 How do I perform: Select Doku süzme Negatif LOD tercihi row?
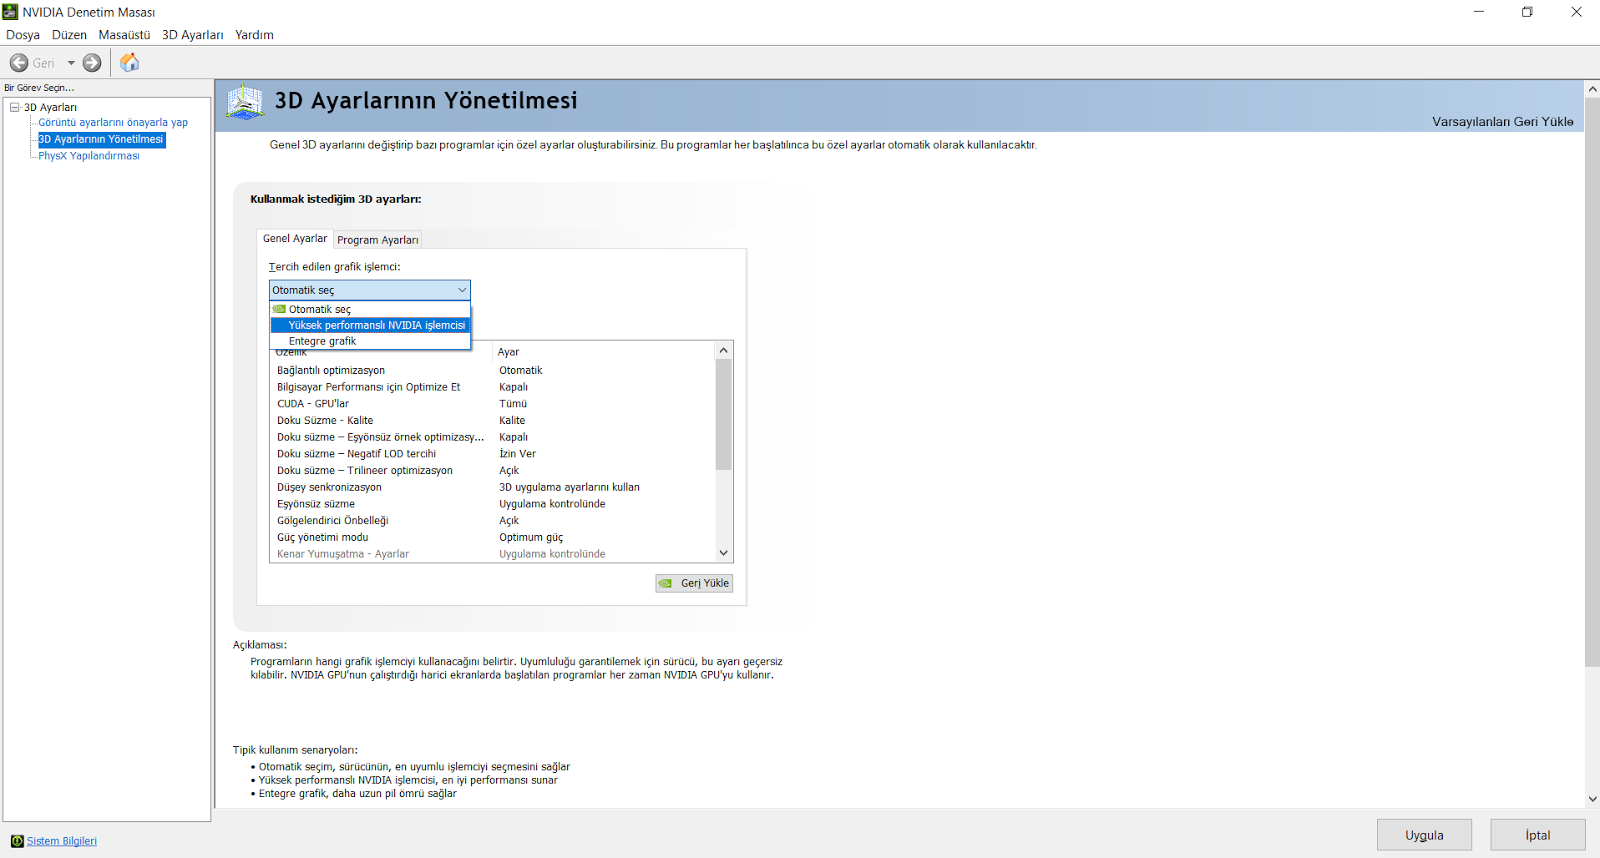493,454
